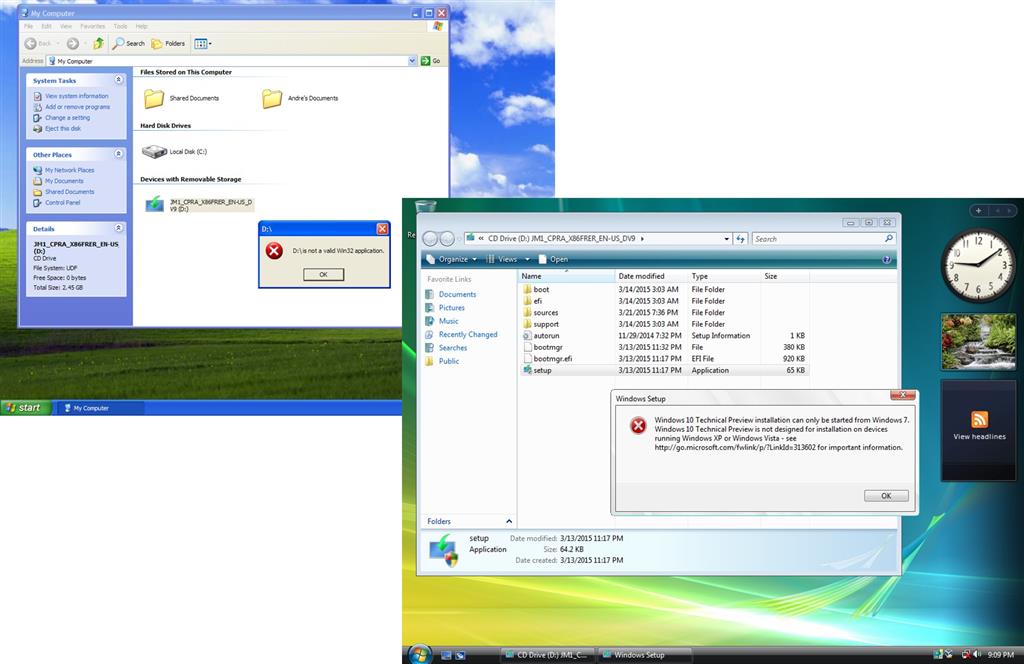Click the Go button beside address bar
This screenshot has height=664, width=1024.
[x=430, y=61]
